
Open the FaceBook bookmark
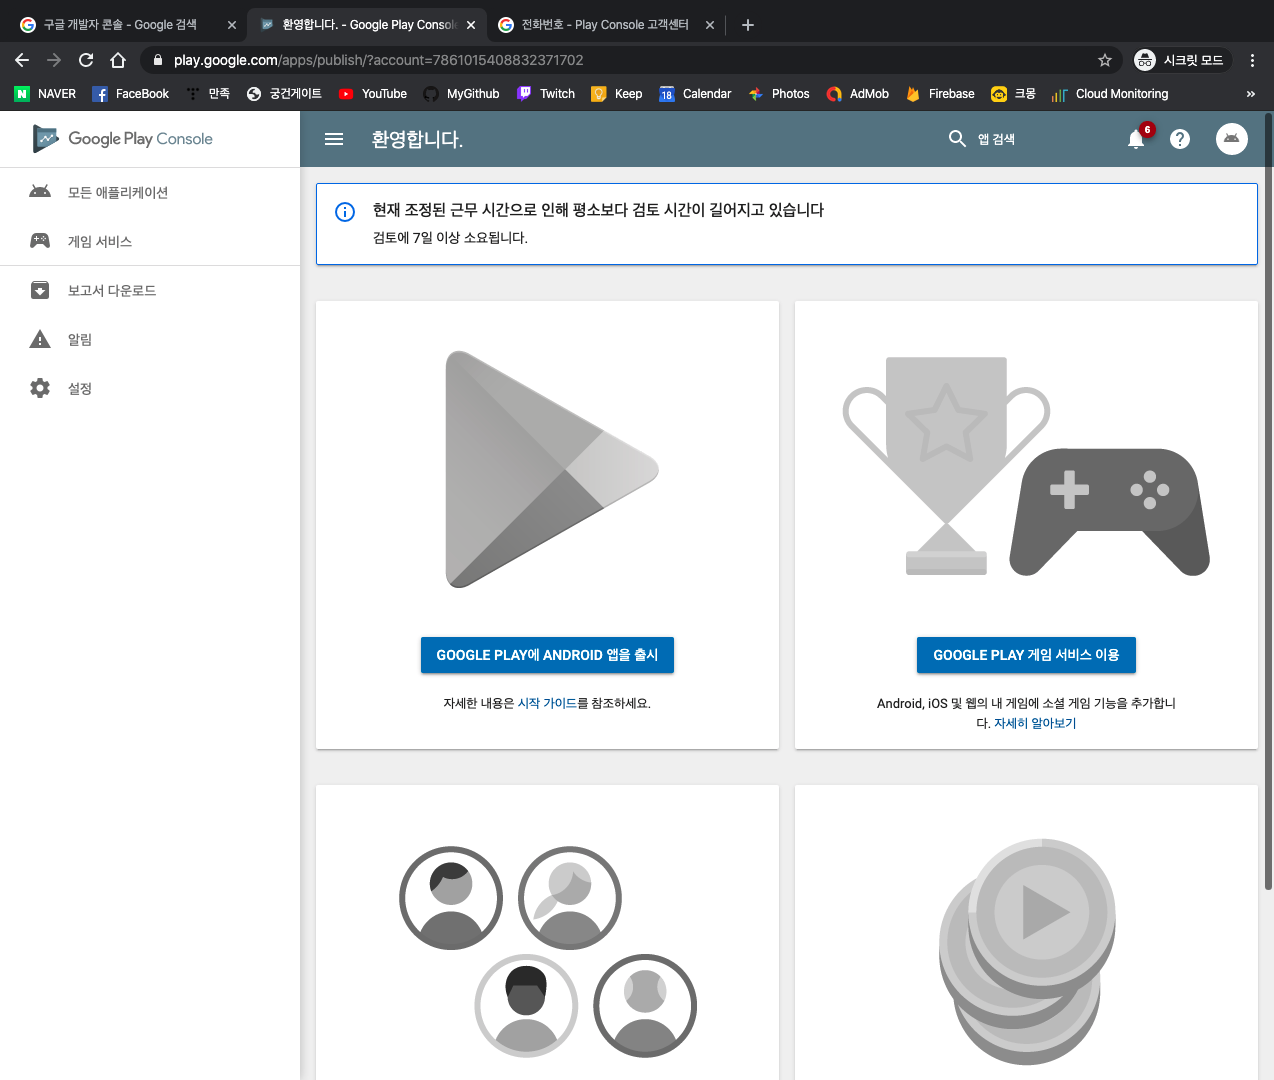click(131, 94)
